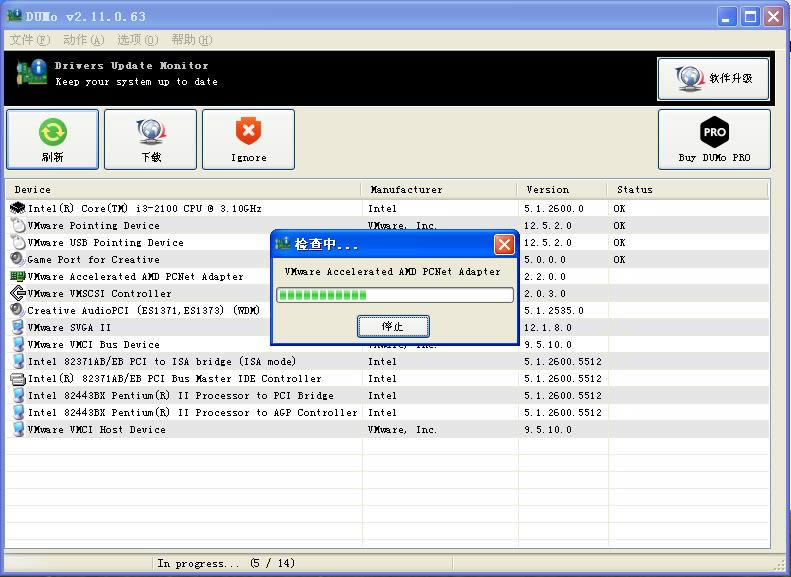This screenshot has width=791, height=577.
Task: Select Intel 82371AB/EB PCI to ISA bridge text
Action: click(x=162, y=362)
